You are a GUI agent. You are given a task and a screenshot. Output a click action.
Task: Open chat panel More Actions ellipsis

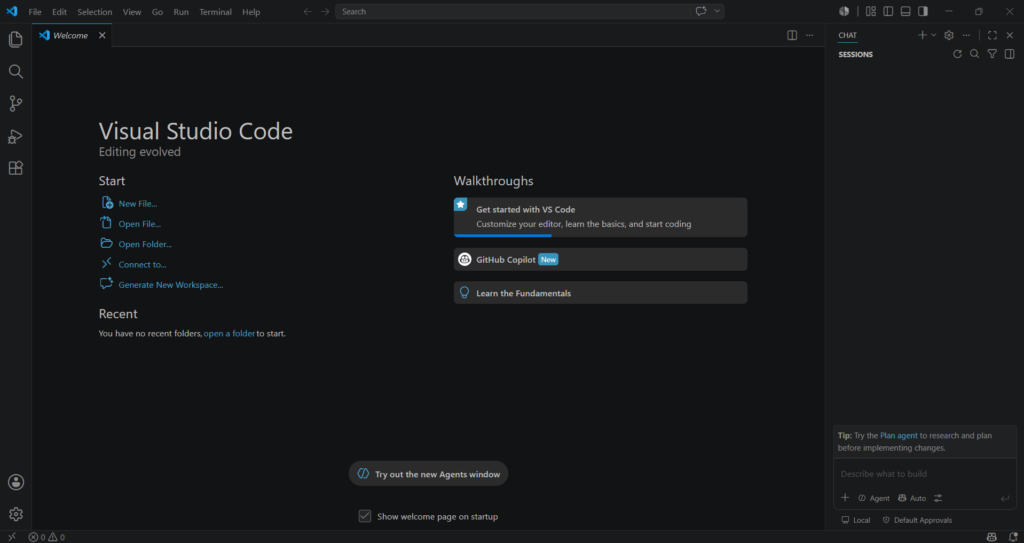pyautogui.click(x=967, y=35)
